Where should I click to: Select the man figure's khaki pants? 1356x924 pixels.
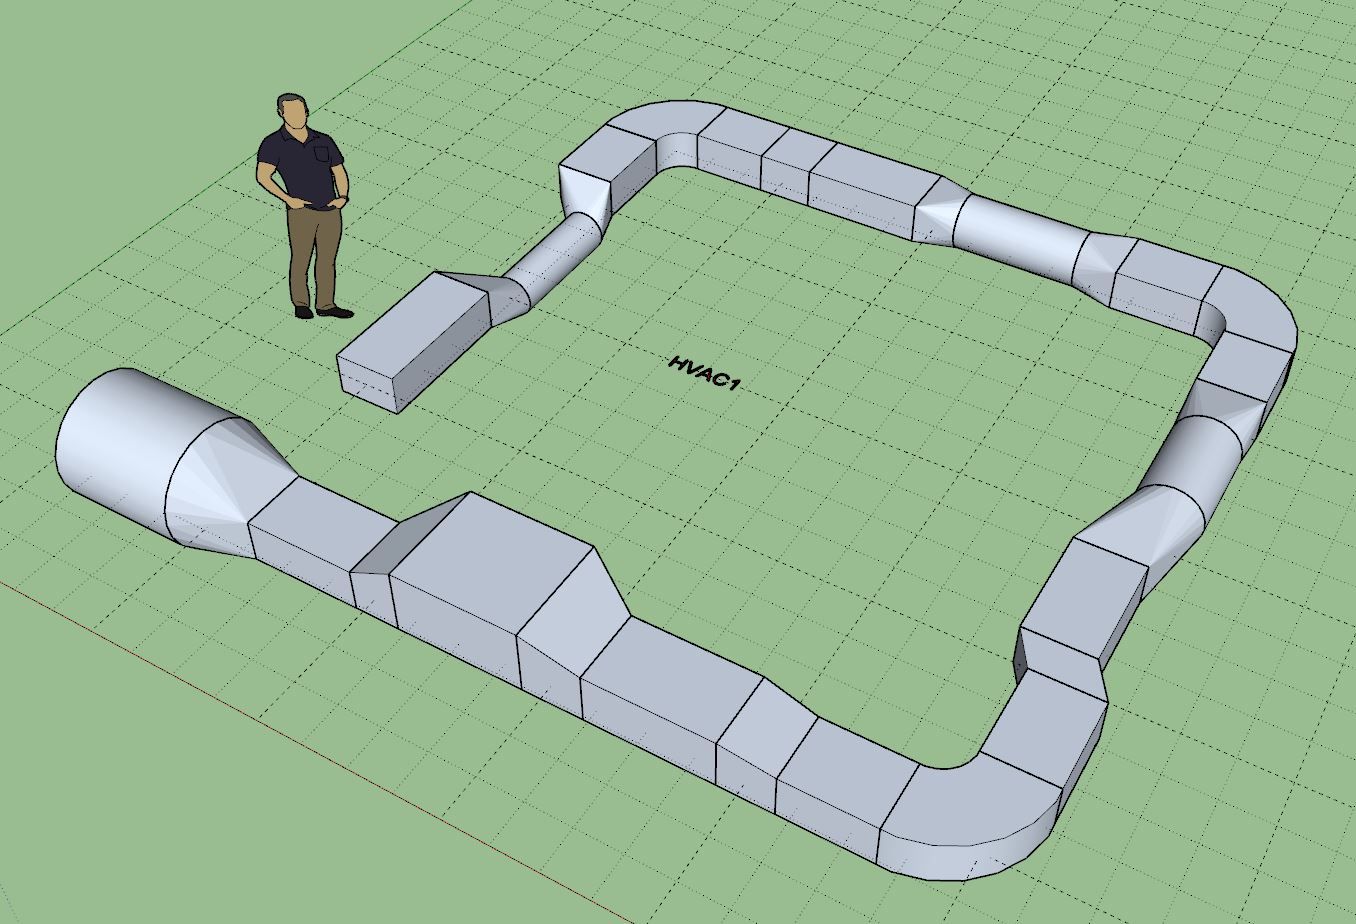click(x=314, y=250)
